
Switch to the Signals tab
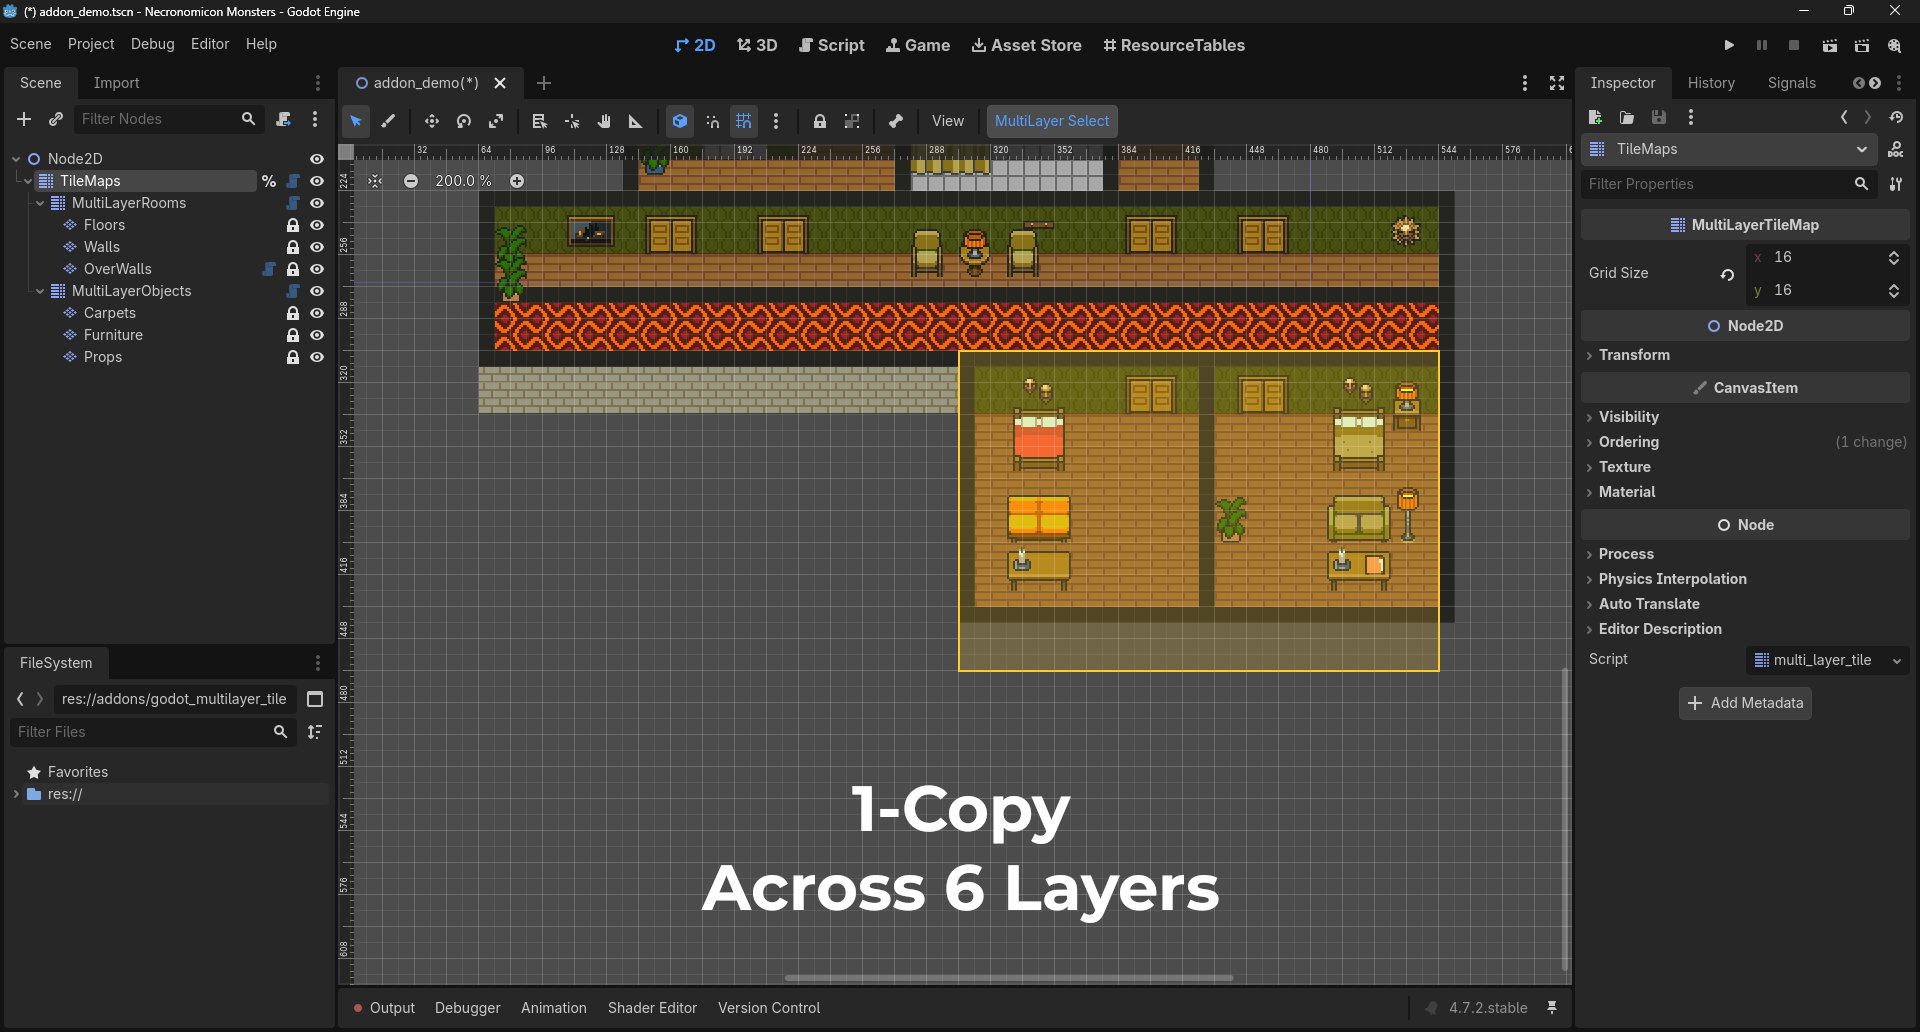pyautogui.click(x=1791, y=83)
